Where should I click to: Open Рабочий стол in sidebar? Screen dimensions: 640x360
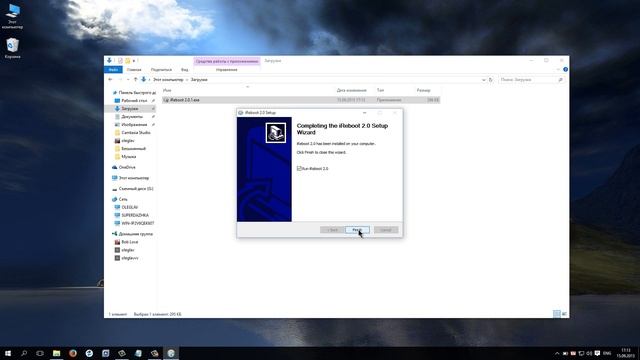pyautogui.click(x=134, y=100)
